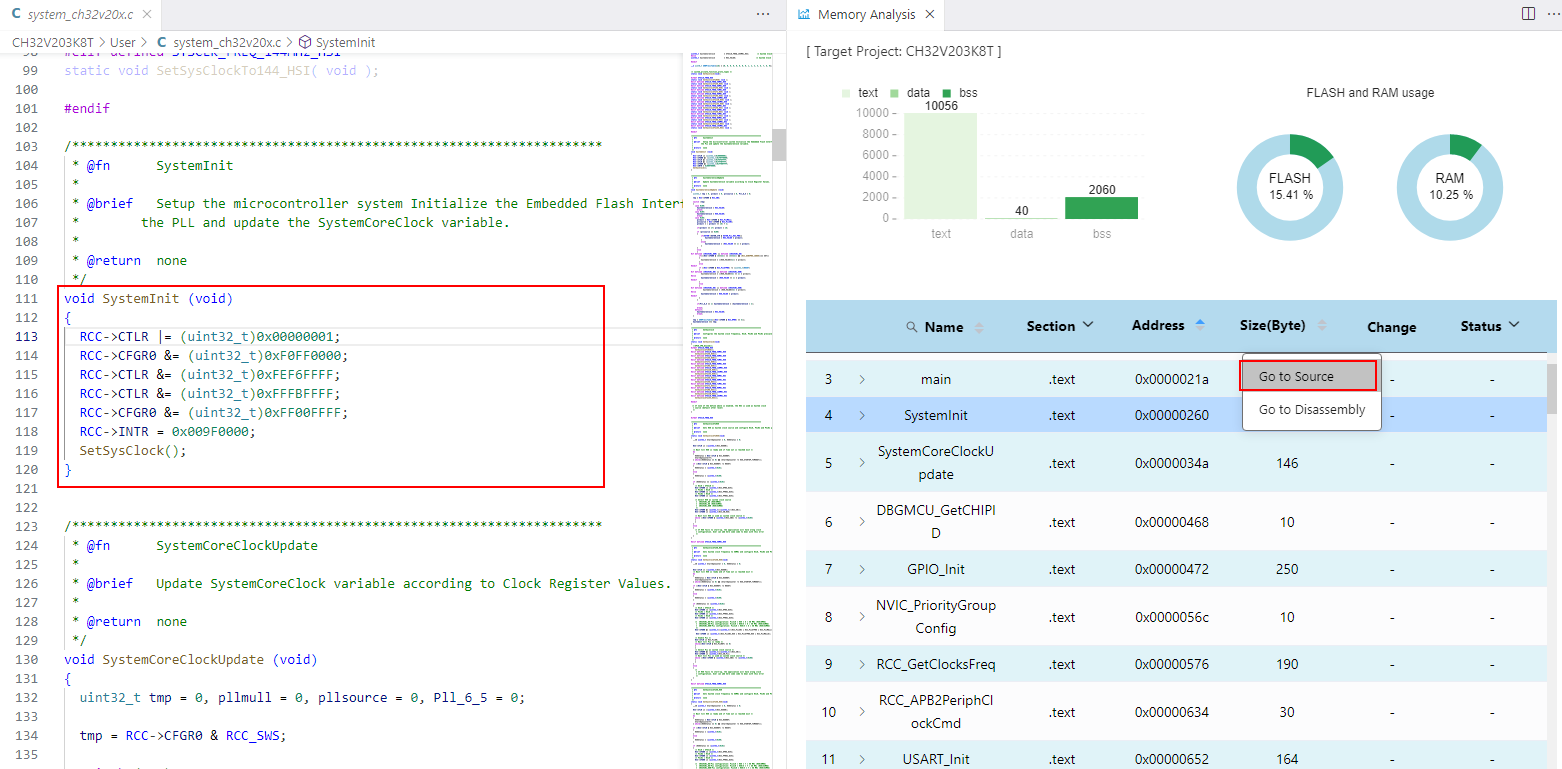The image size is (1562, 769).
Task: Click the code minimap
Action: (x=728, y=410)
